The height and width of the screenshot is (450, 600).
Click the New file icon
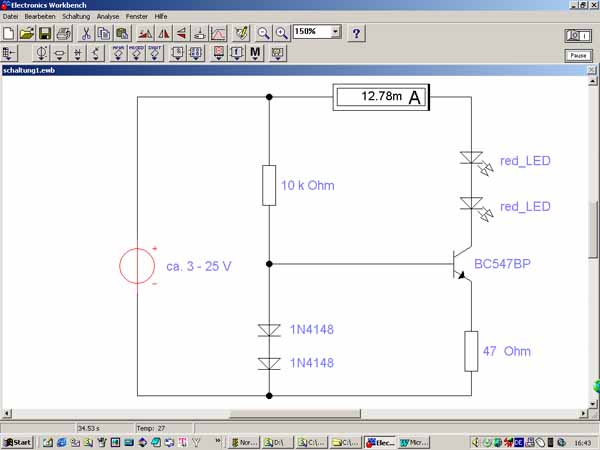click(9, 33)
